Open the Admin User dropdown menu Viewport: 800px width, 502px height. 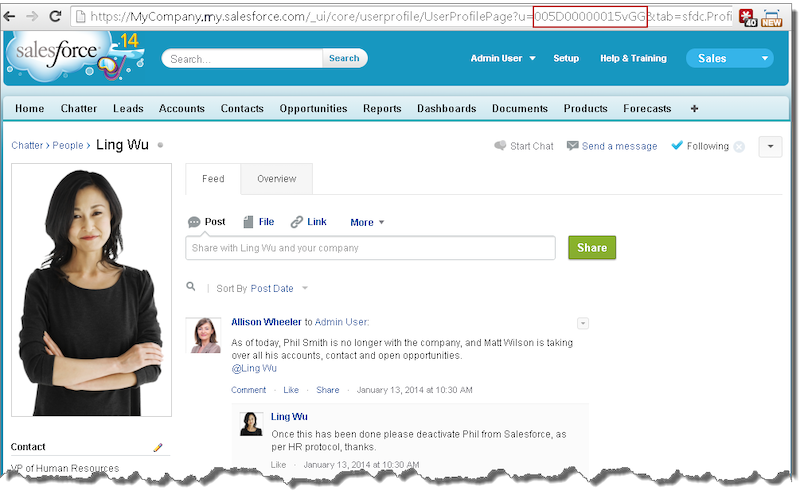click(x=503, y=58)
